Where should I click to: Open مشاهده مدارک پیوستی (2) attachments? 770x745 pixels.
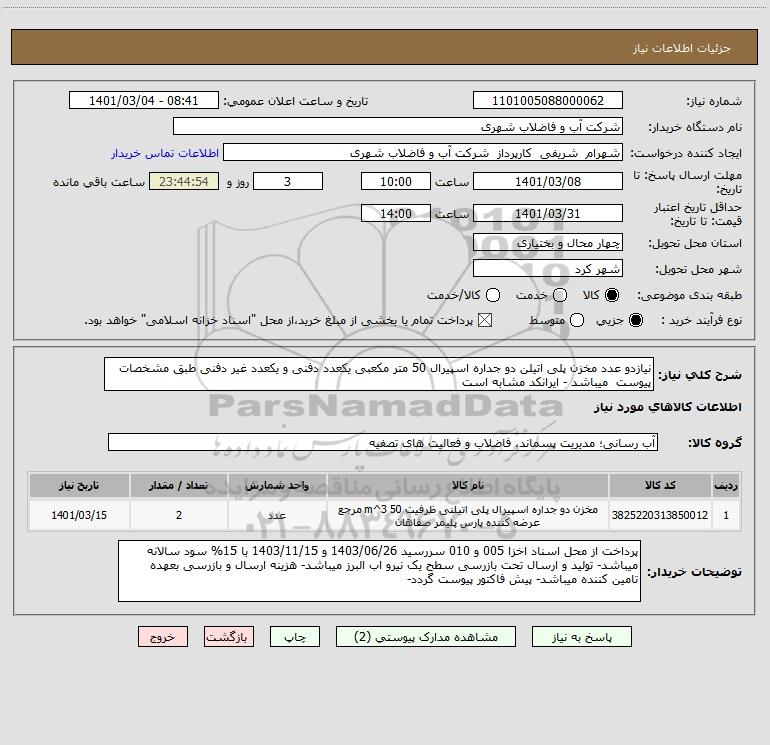[x=426, y=636]
